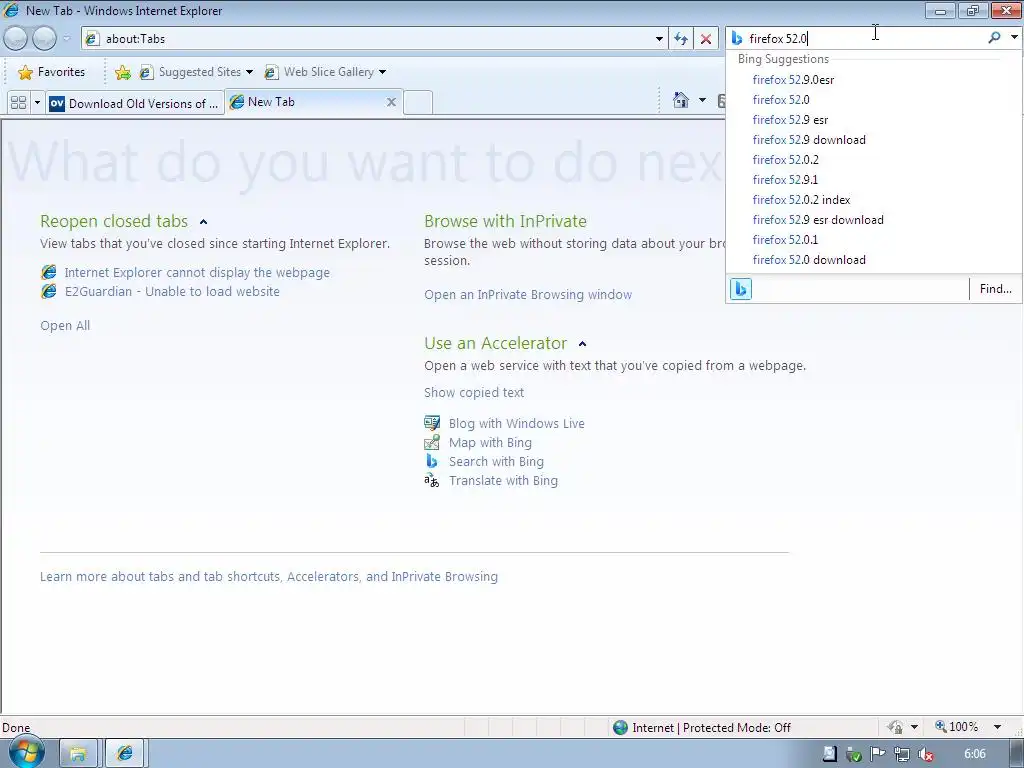Close the New Tab tab
The image size is (1024, 768).
point(391,102)
